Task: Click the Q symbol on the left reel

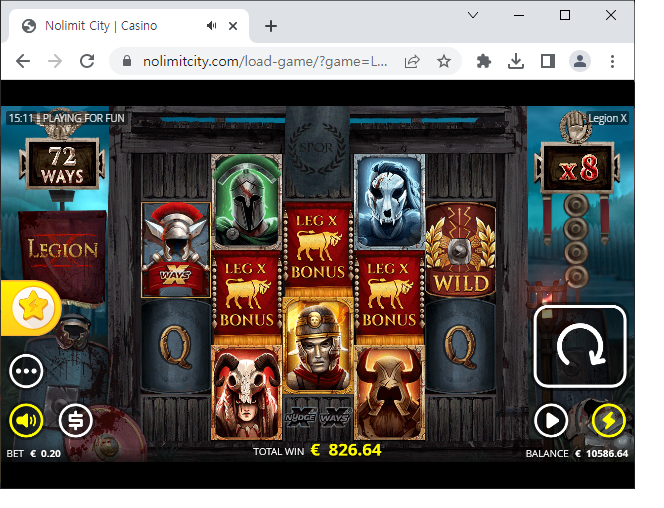Action: tap(176, 346)
